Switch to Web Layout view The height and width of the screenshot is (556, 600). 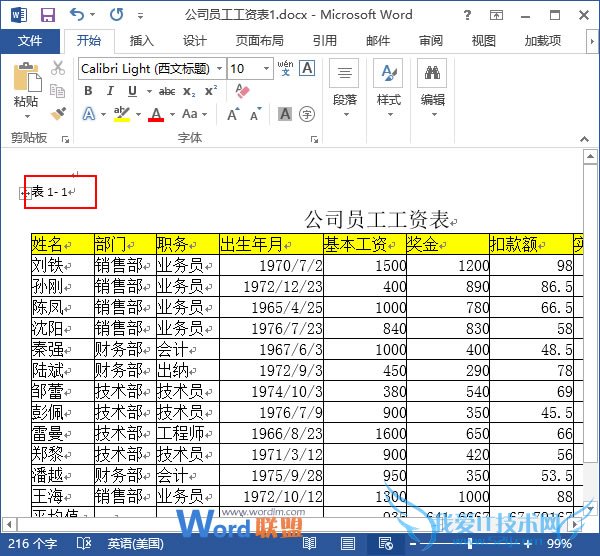385,544
